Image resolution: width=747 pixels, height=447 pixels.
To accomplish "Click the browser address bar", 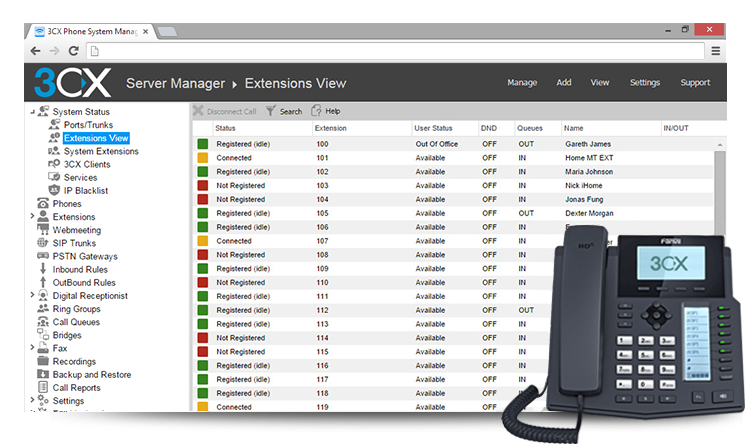I will [395, 51].
